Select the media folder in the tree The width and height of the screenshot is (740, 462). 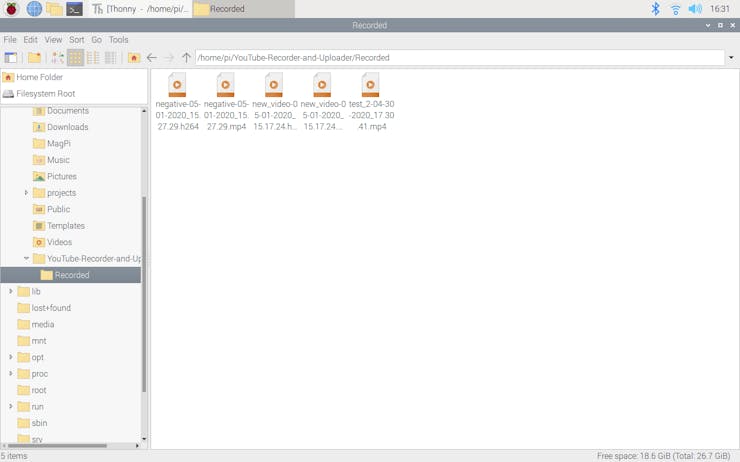42,324
